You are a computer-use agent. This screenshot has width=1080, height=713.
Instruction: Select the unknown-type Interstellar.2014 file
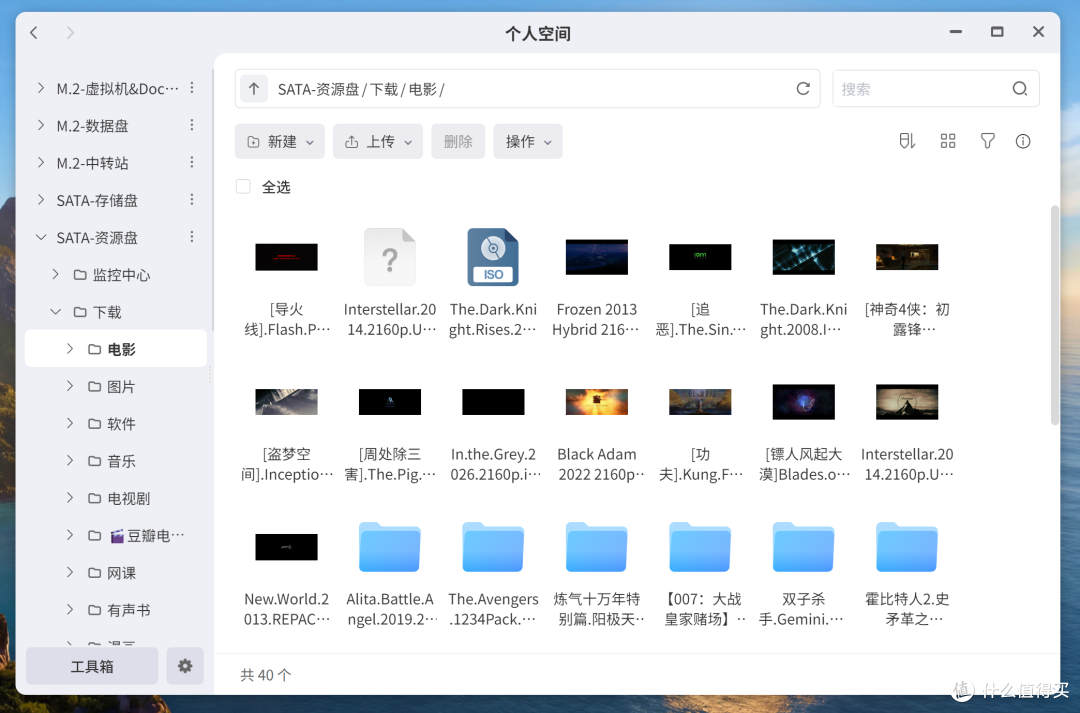pyautogui.click(x=390, y=257)
